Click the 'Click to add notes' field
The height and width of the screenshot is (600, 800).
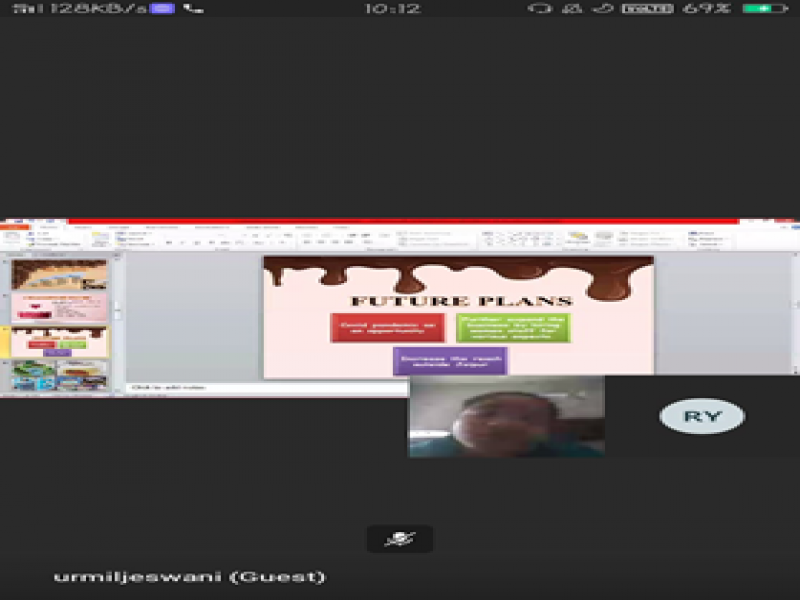[x=265, y=387]
